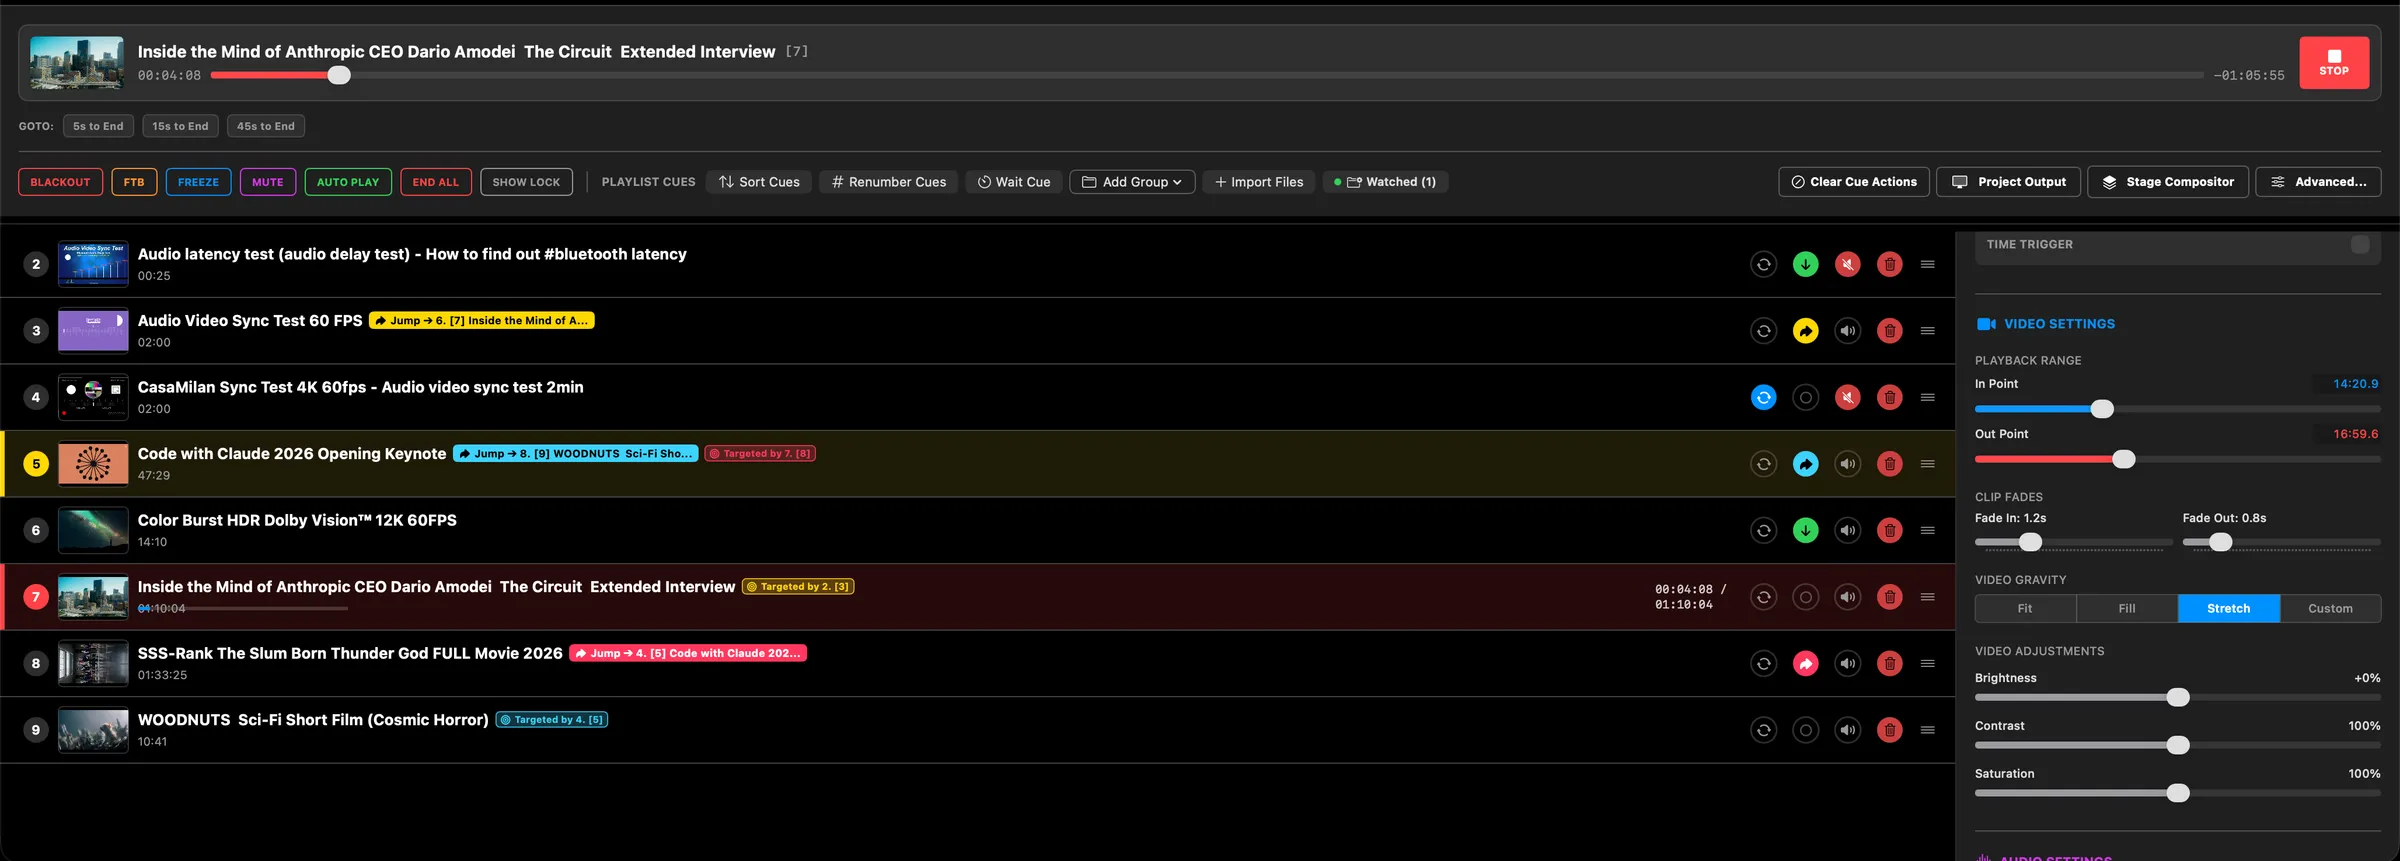The height and width of the screenshot is (861, 2400).
Task: Click the Brightness slider handle
Action: [x=2178, y=697]
